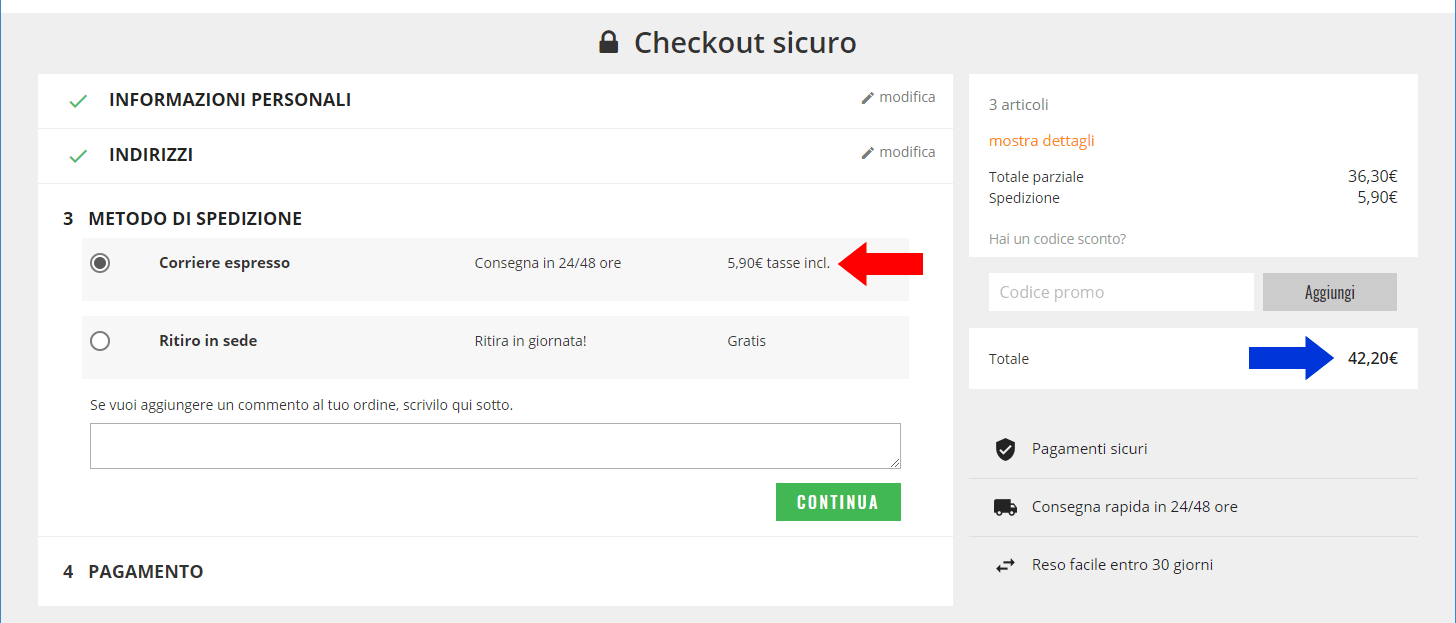Click pencil icon in Informazioni Personali row
The width and height of the screenshot is (1456, 623).
point(868,98)
